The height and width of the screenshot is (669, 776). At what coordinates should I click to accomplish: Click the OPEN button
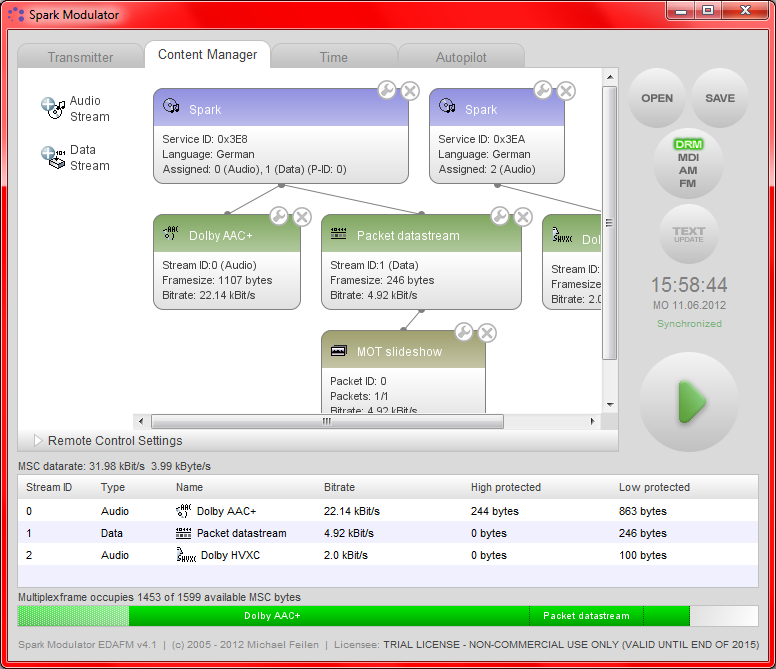[x=657, y=98]
